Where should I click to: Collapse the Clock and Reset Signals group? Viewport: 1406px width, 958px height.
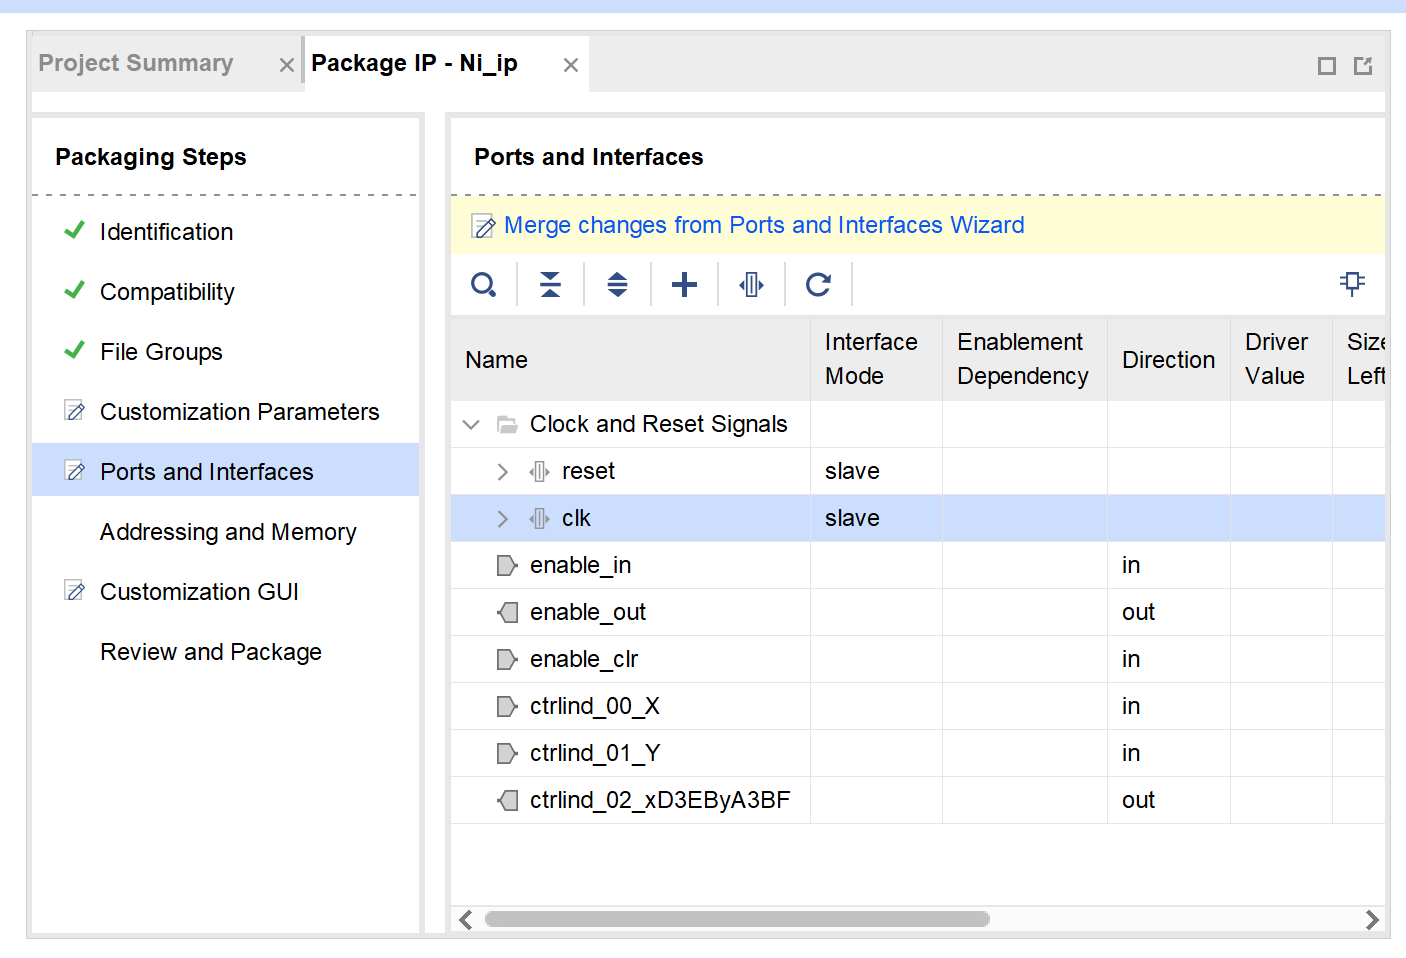click(x=471, y=425)
